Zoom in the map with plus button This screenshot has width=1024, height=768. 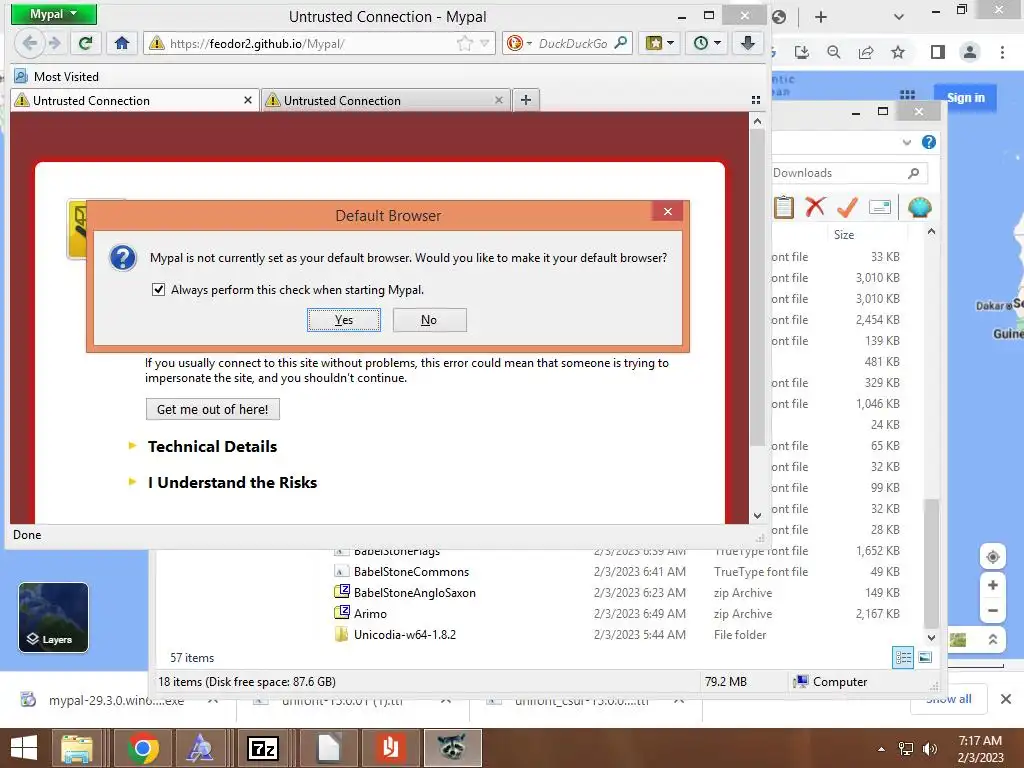pos(993,585)
